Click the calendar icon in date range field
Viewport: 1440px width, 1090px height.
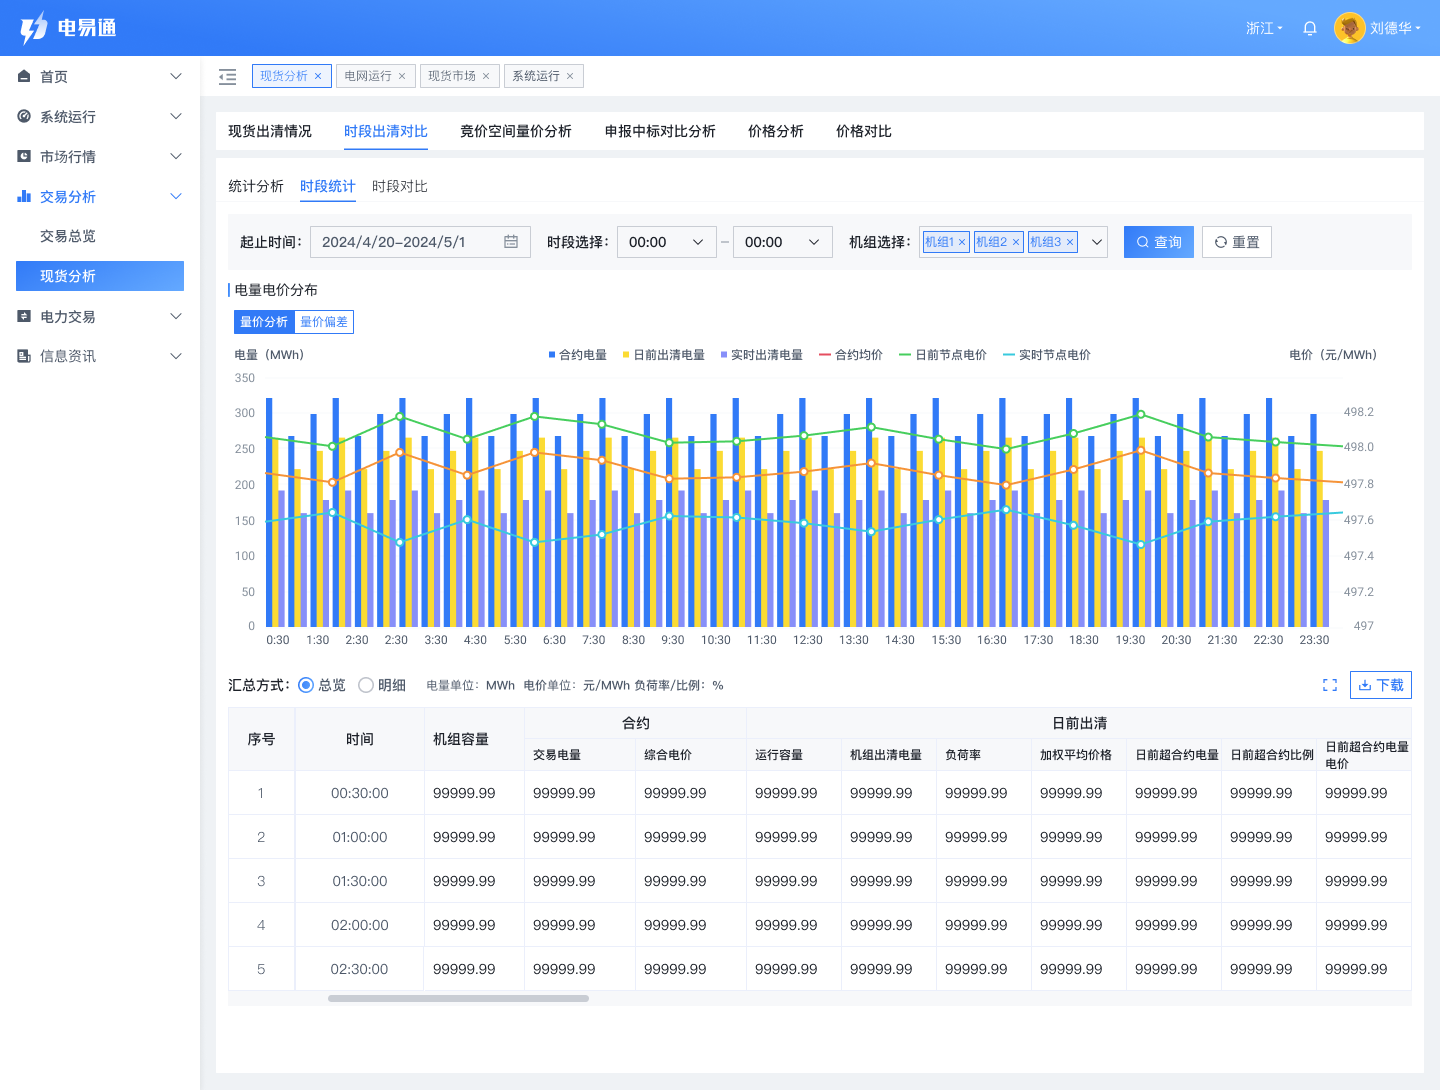click(511, 242)
